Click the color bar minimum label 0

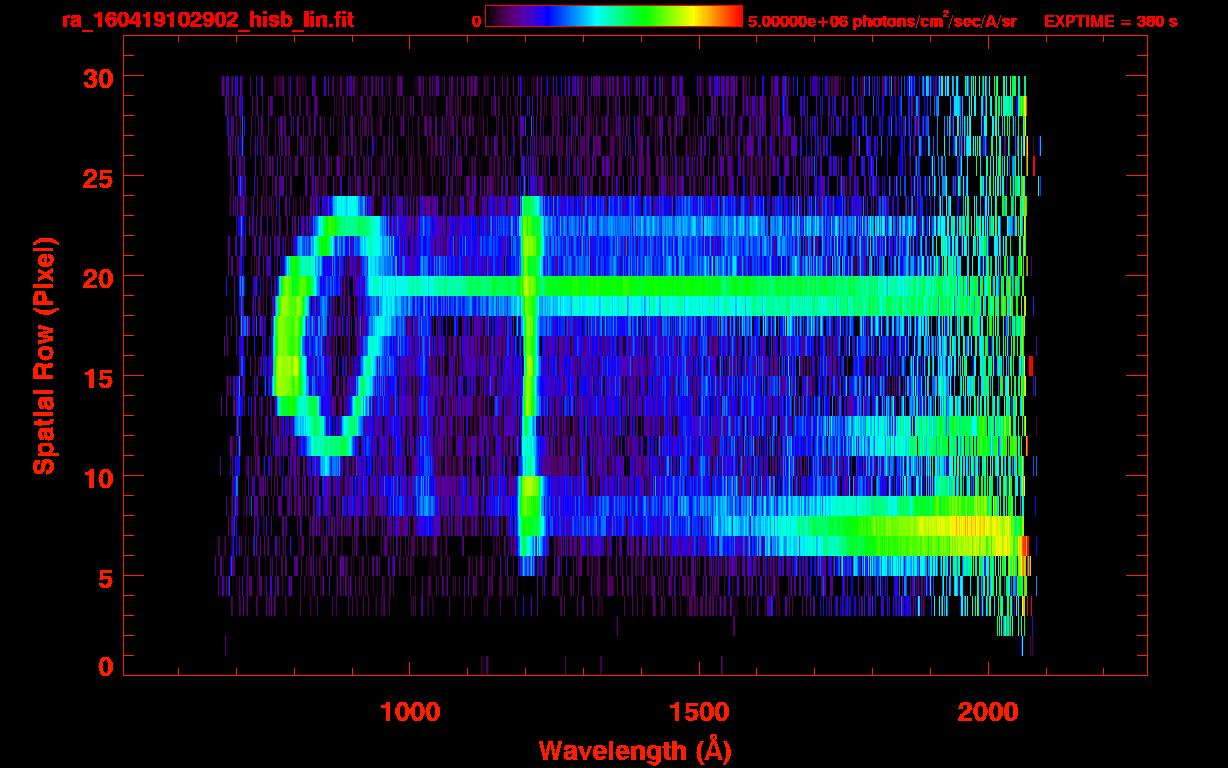476,21
